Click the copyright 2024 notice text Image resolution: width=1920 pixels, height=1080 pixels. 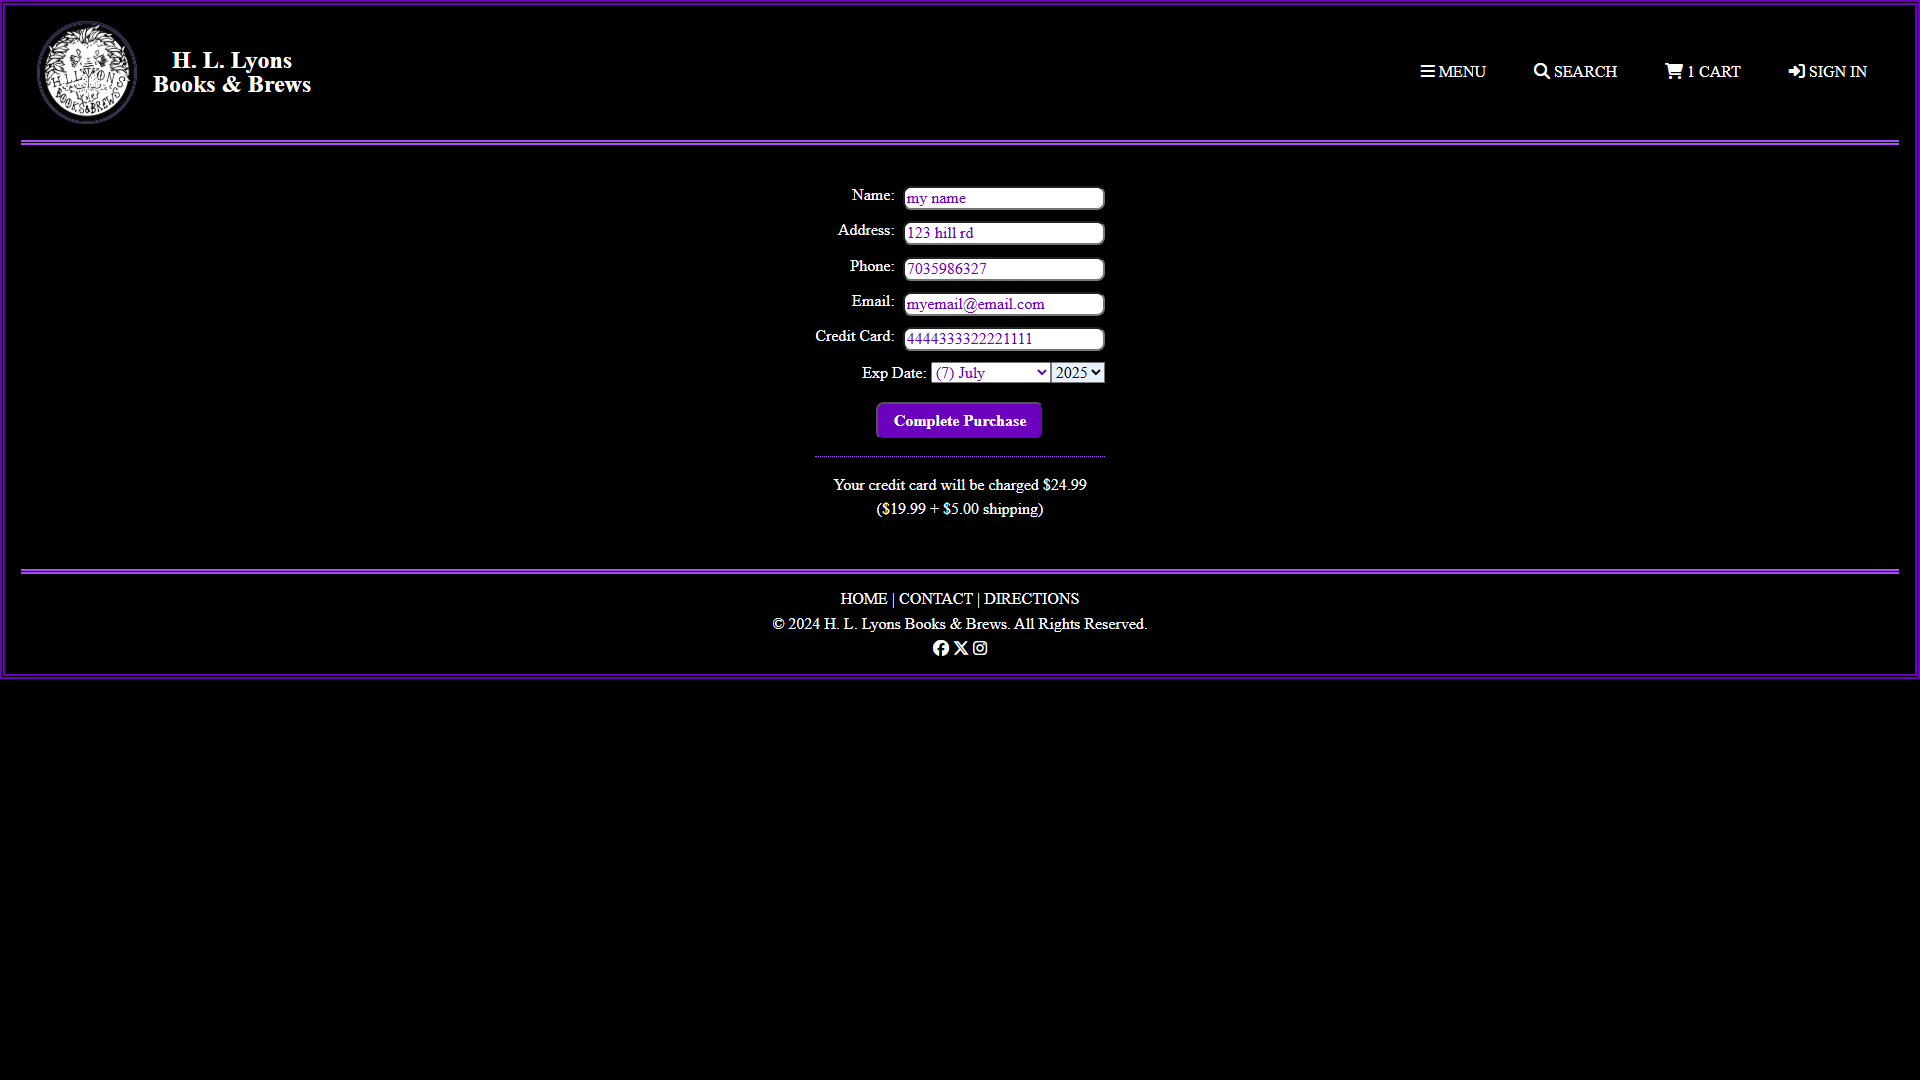click(960, 624)
